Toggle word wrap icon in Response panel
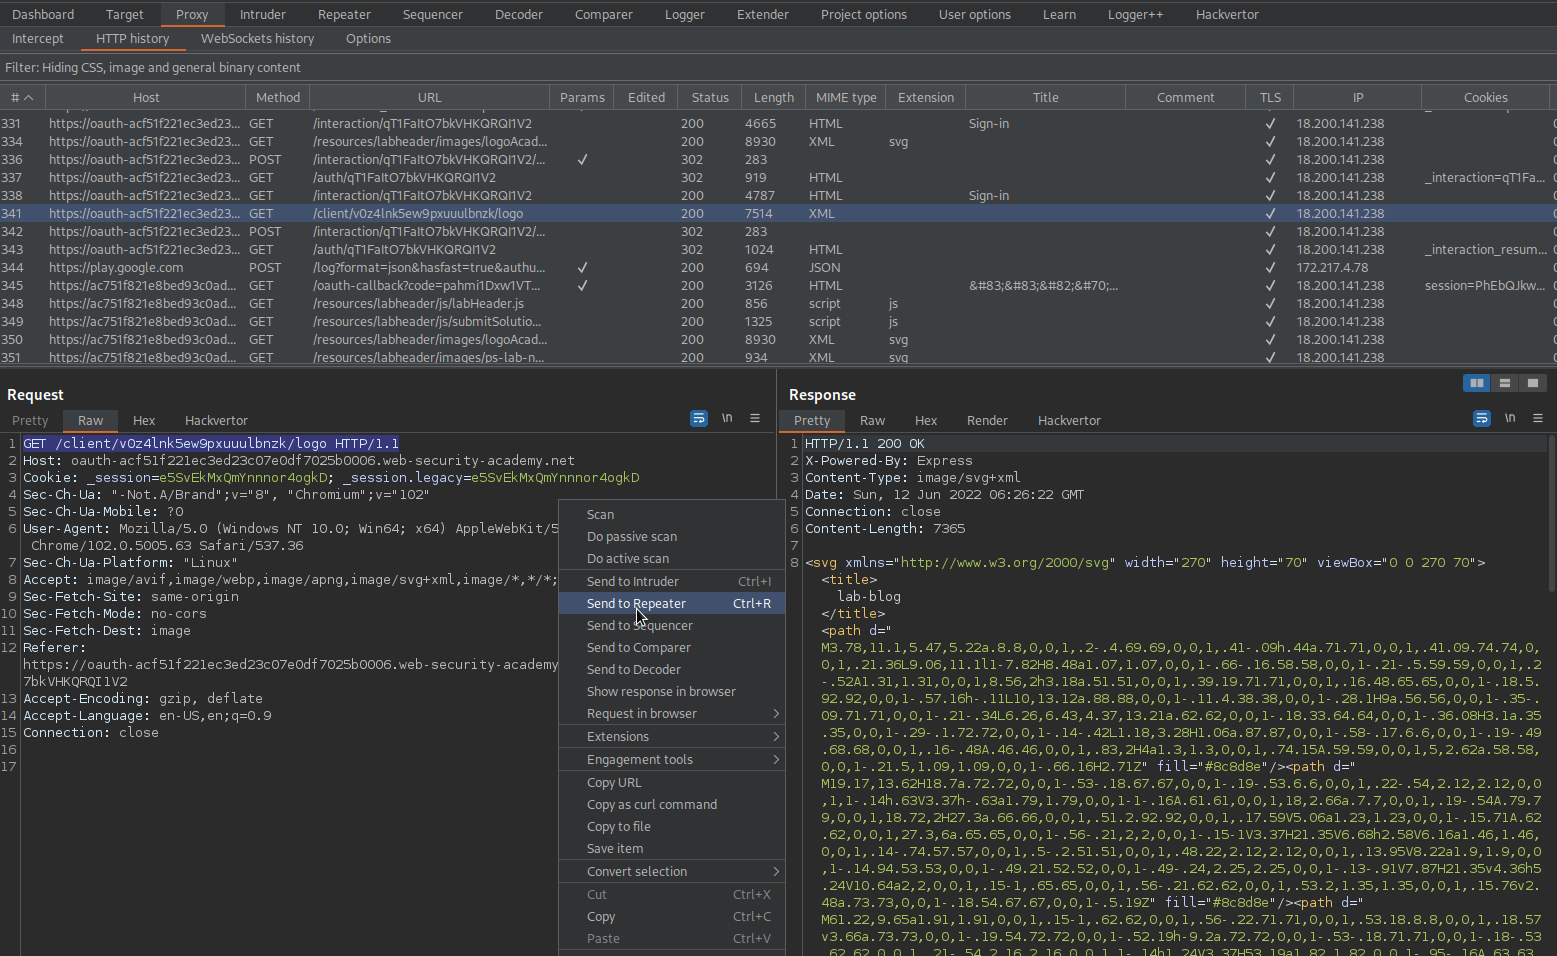This screenshot has height=956, width=1557. tap(1482, 419)
